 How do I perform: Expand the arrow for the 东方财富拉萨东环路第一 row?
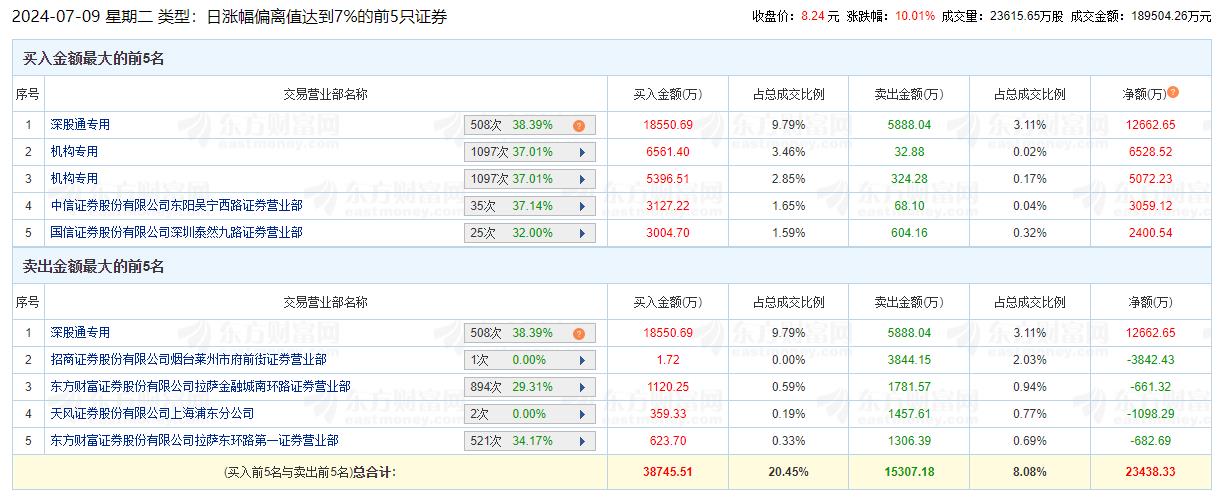[x=580, y=441]
